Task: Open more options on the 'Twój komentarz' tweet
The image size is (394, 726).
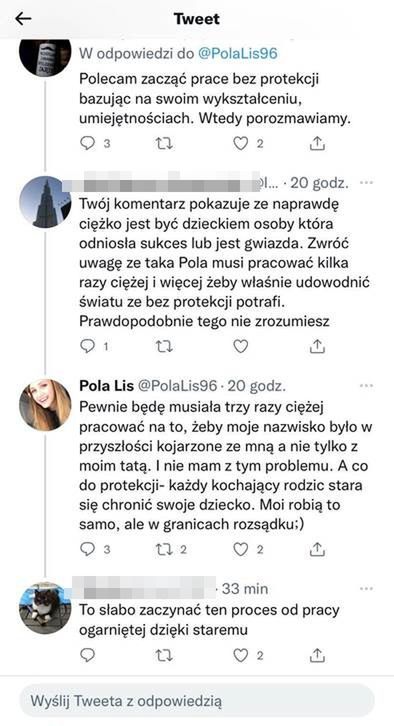Action: [x=366, y=183]
